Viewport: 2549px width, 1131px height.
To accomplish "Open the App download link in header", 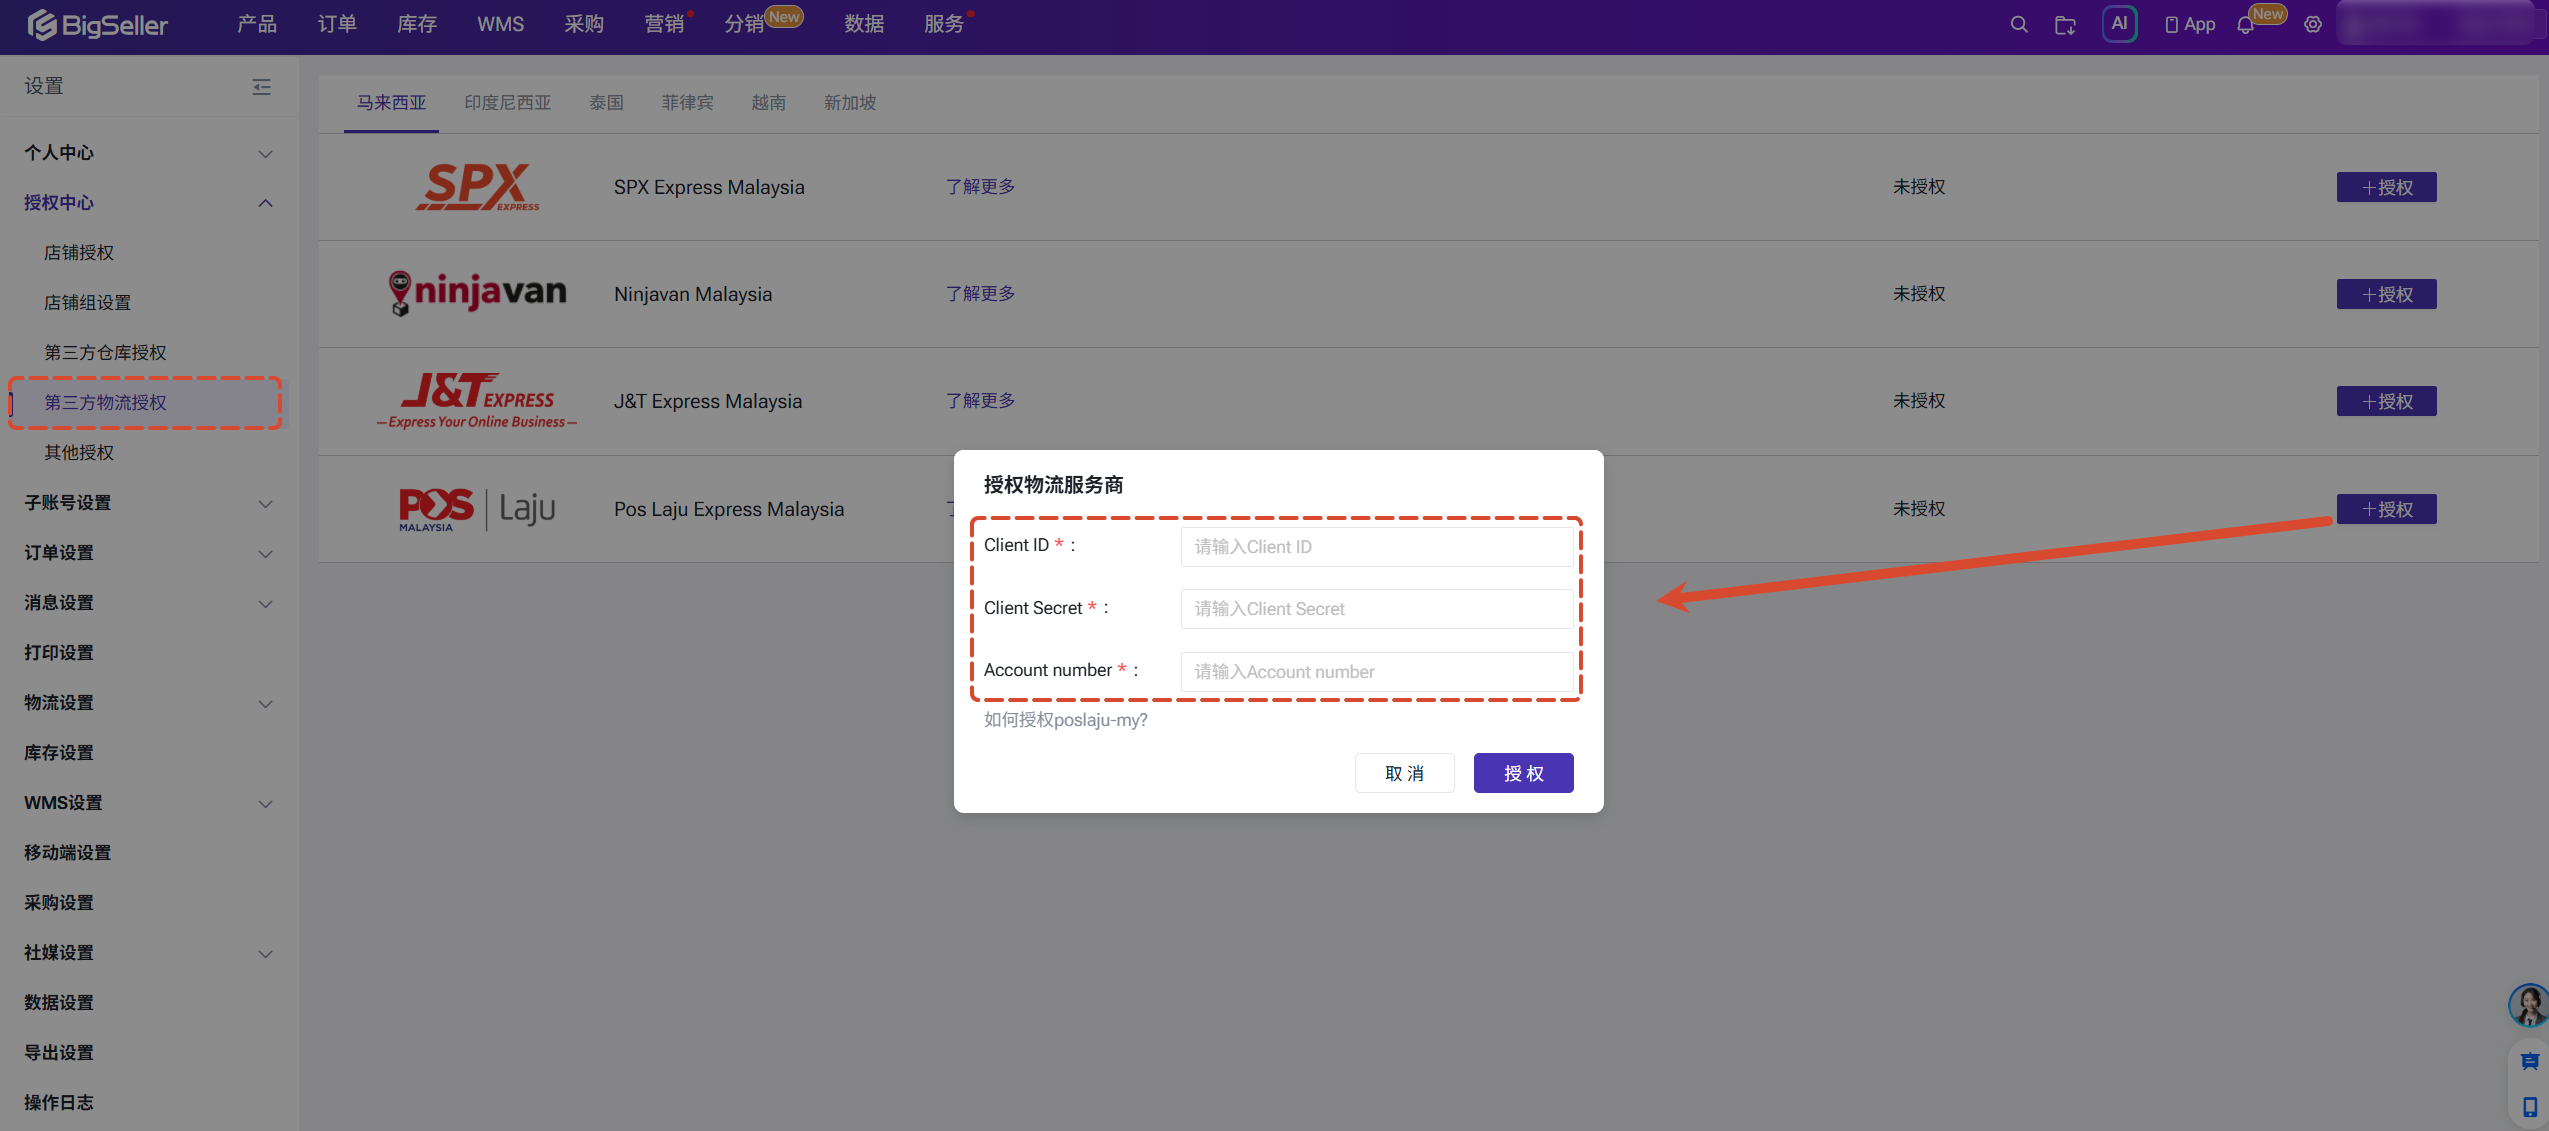I will 2190,24.
